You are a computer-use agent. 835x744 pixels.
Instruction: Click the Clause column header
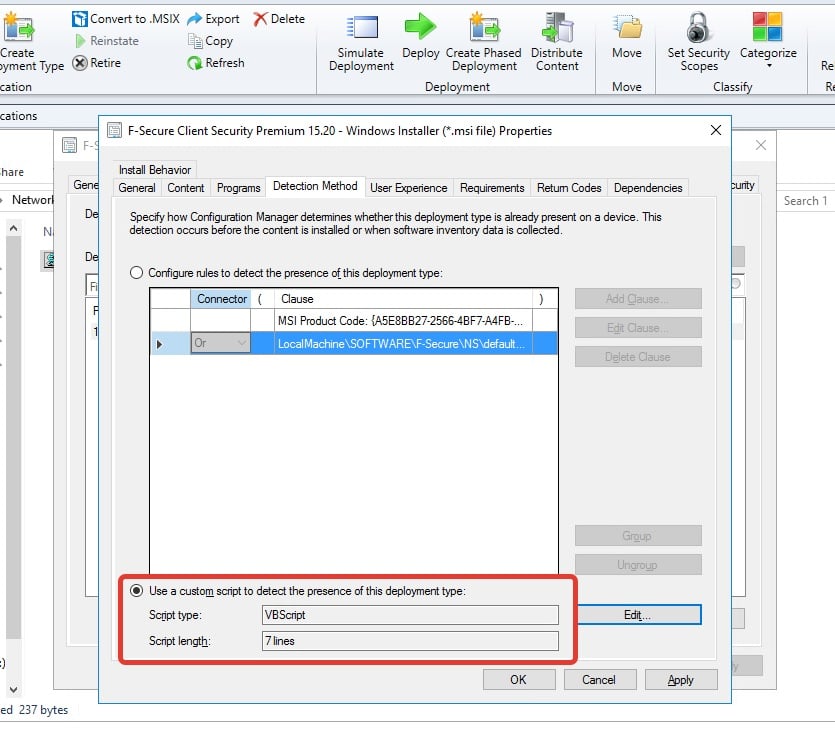[403, 299]
